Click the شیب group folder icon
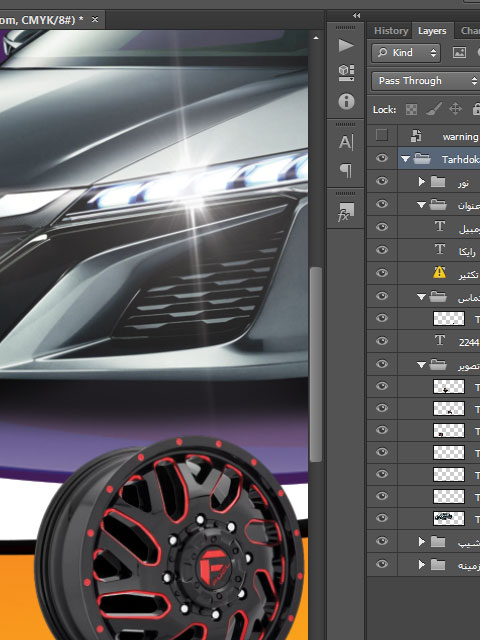 point(438,542)
